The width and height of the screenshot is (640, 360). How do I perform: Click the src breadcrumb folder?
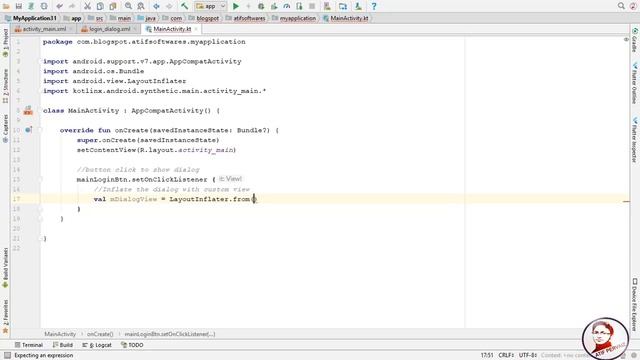pos(96,18)
